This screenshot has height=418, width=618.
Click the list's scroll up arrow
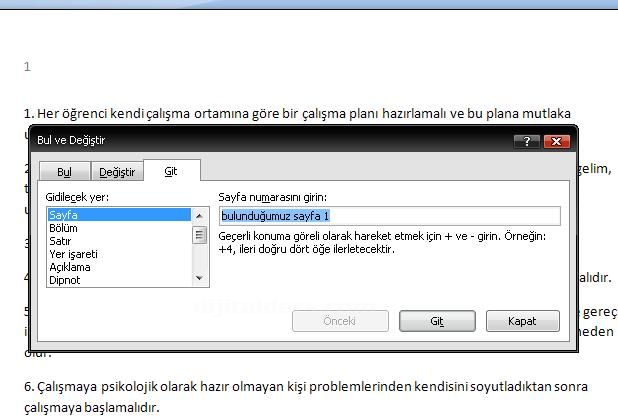click(x=199, y=216)
